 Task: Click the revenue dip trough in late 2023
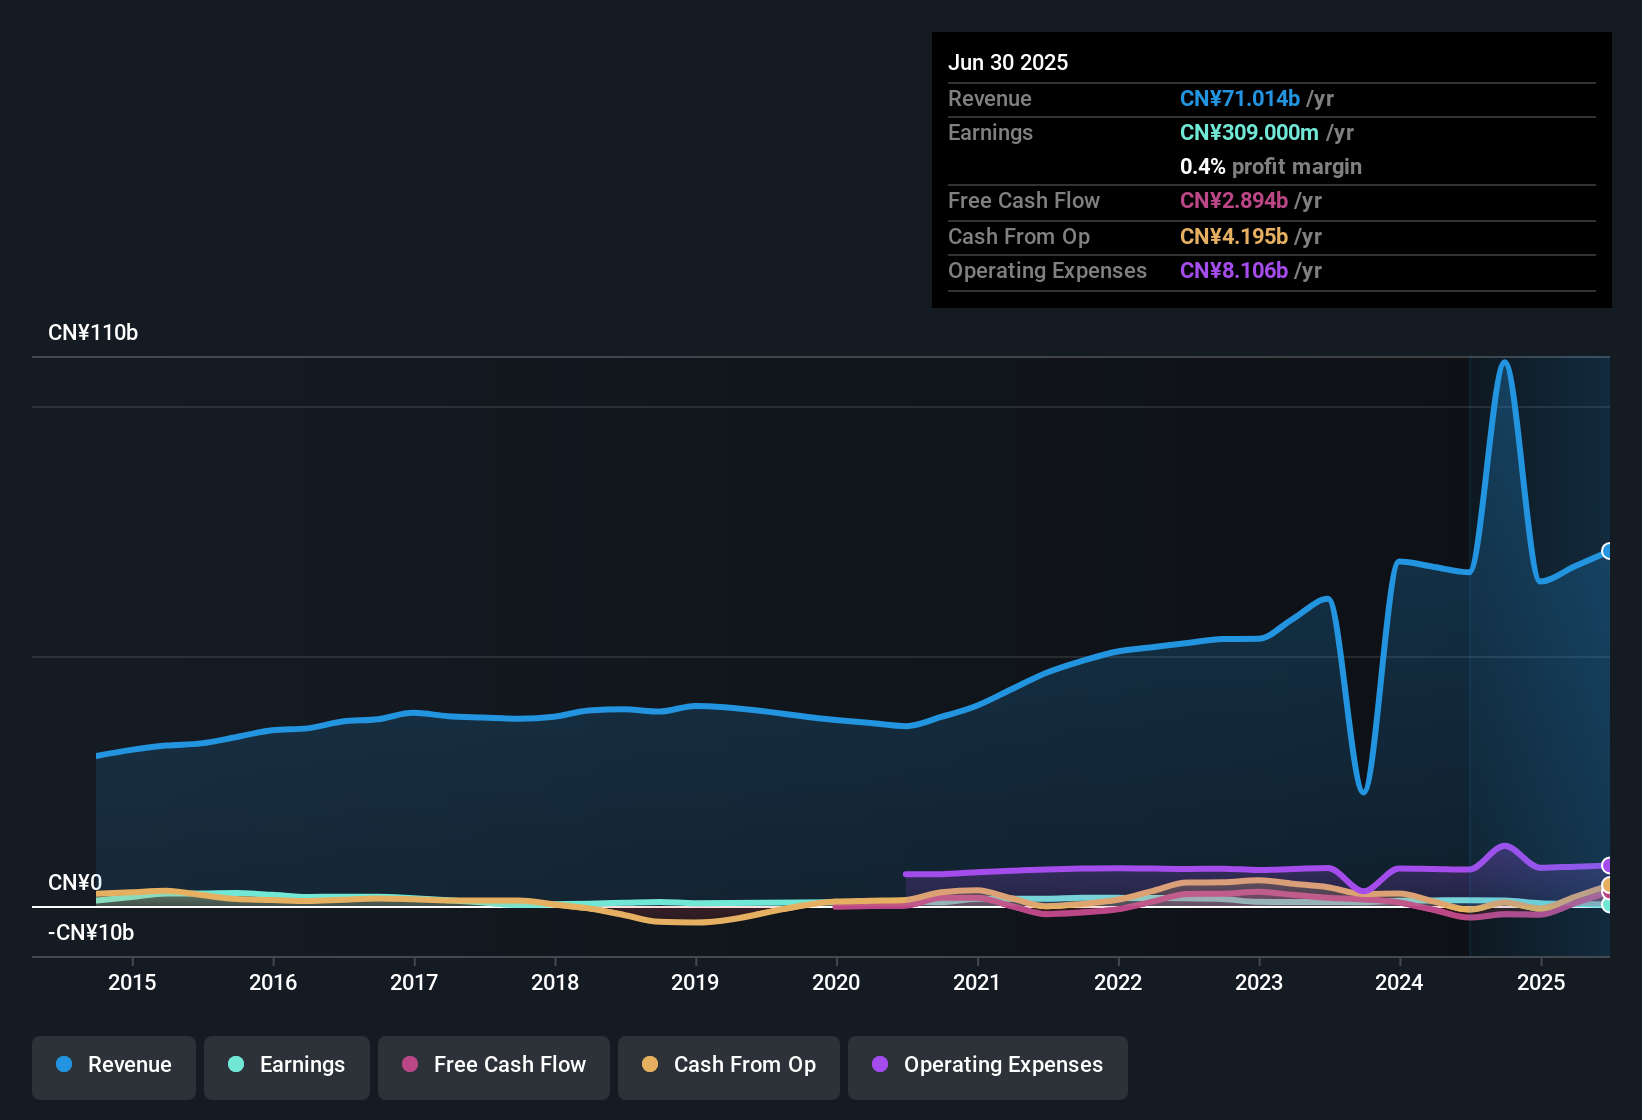(x=1363, y=792)
